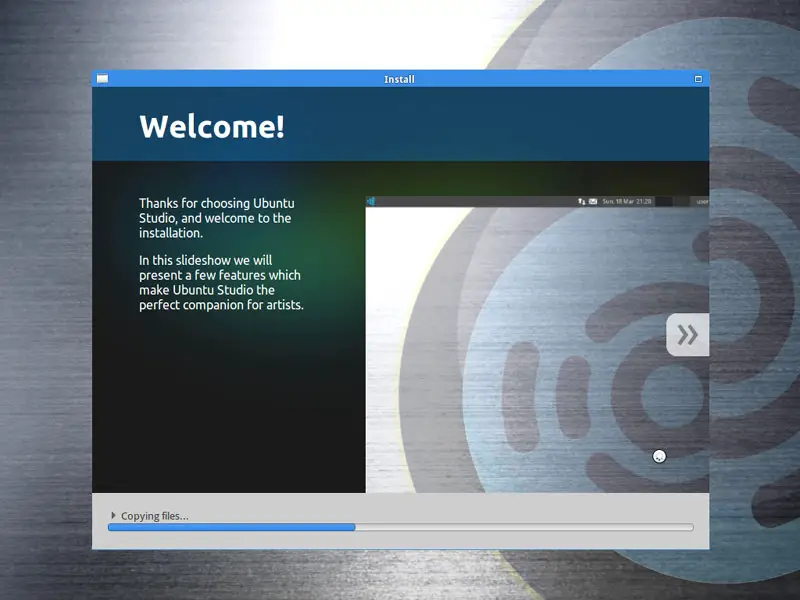Click the "Sun, 18 Mar 21:20" clock text
The width and height of the screenshot is (800, 600).
(627, 202)
